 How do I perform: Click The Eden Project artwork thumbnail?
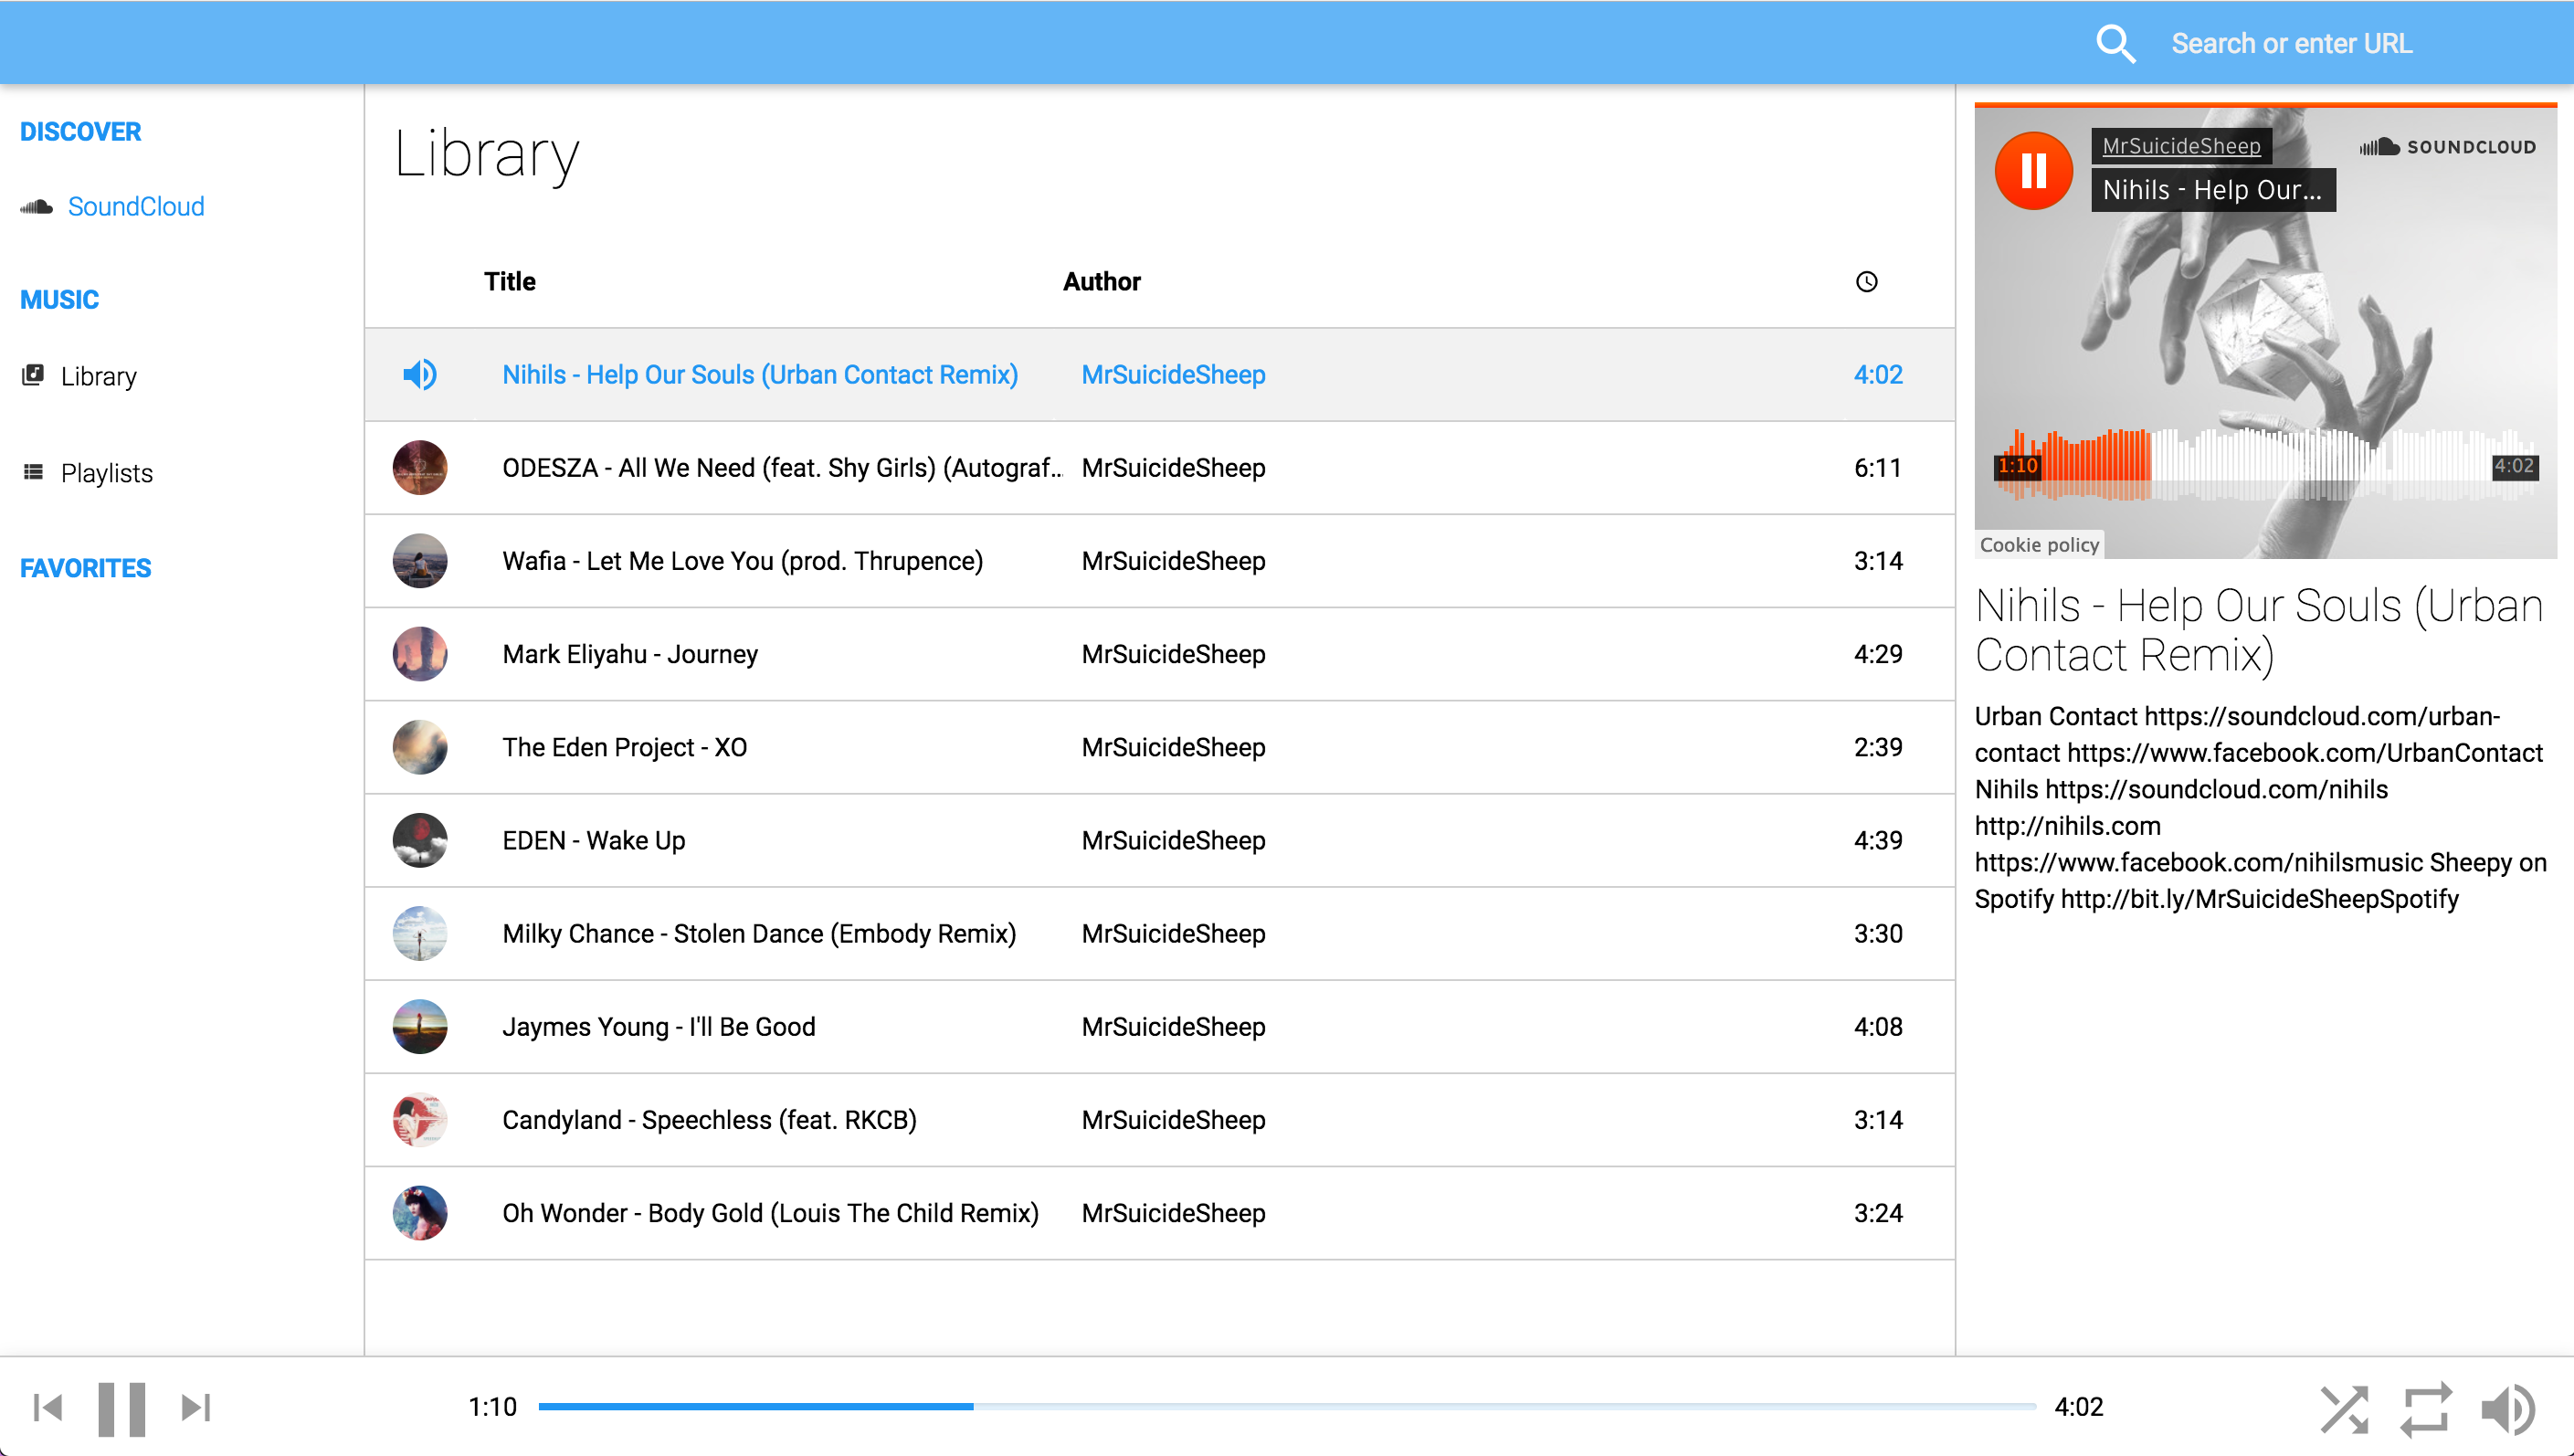[x=420, y=746]
